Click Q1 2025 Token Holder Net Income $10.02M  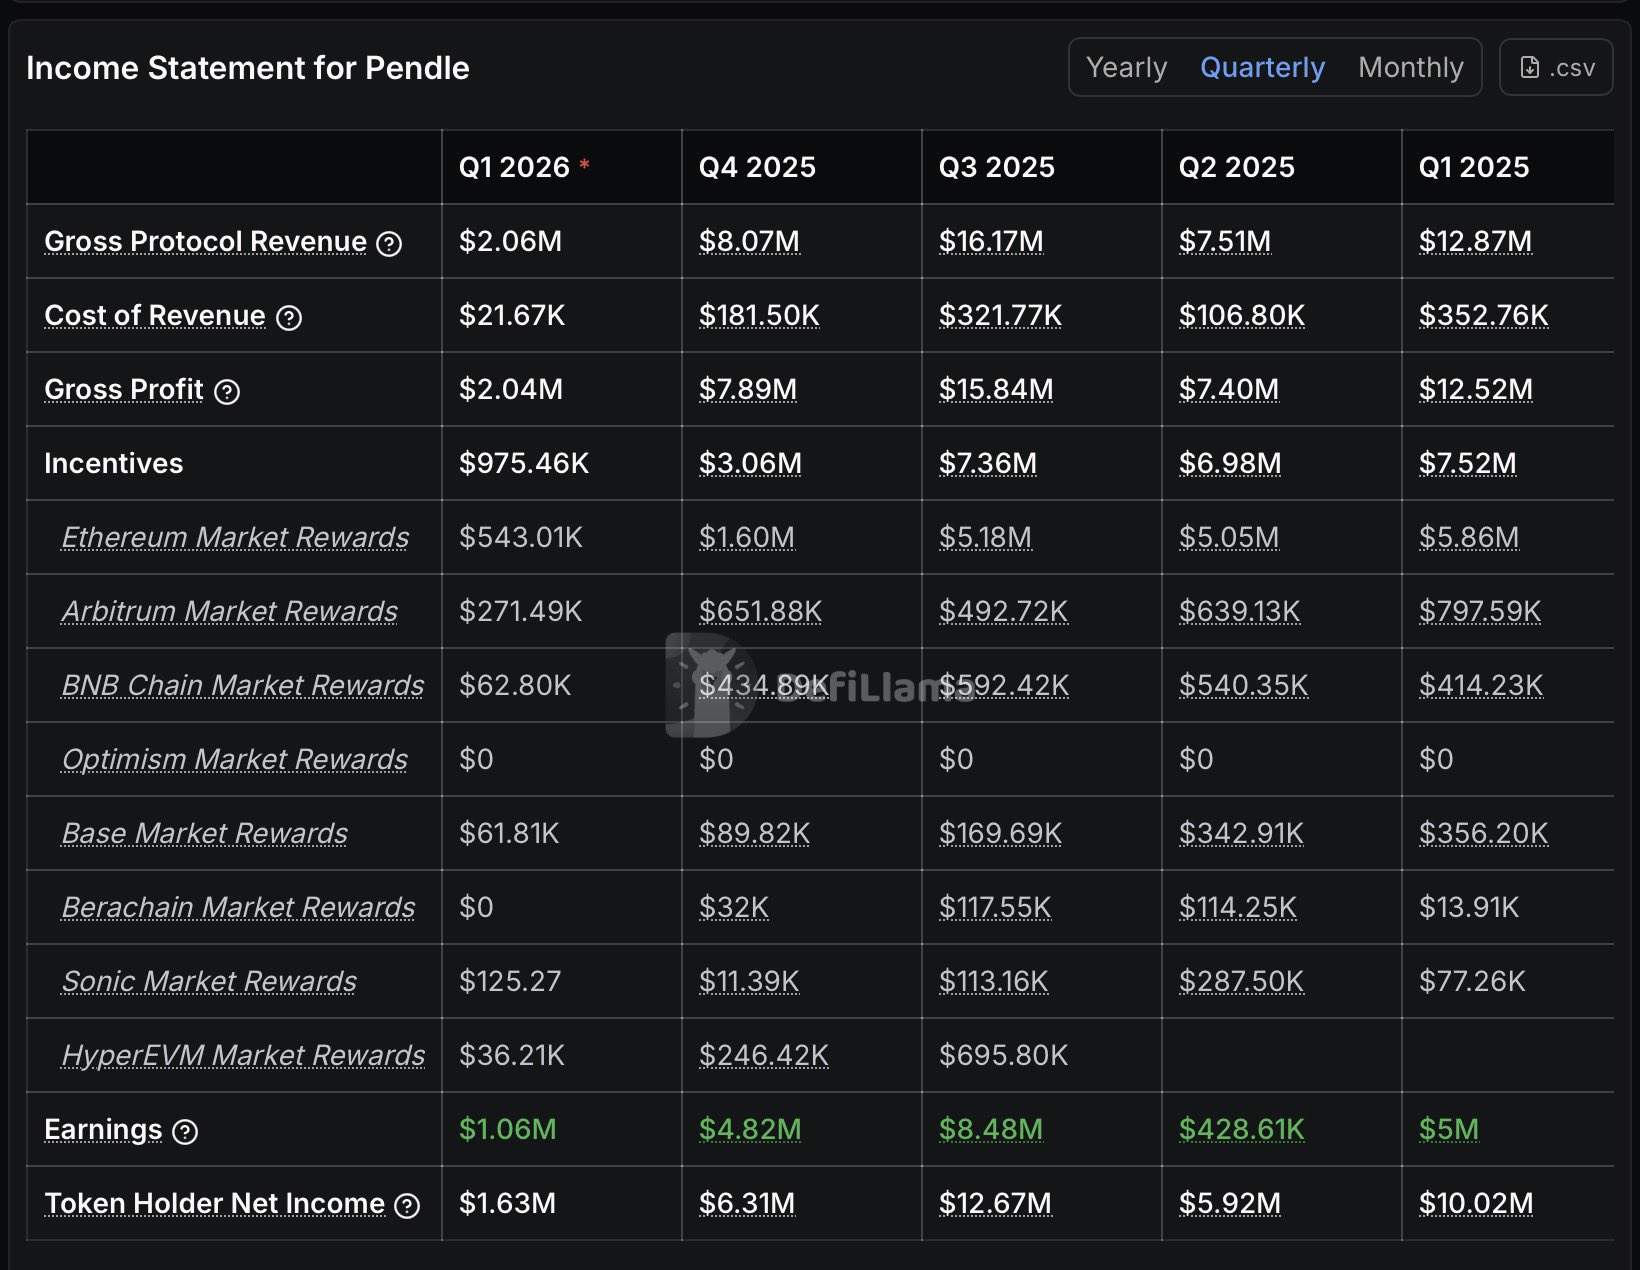1475,1203
